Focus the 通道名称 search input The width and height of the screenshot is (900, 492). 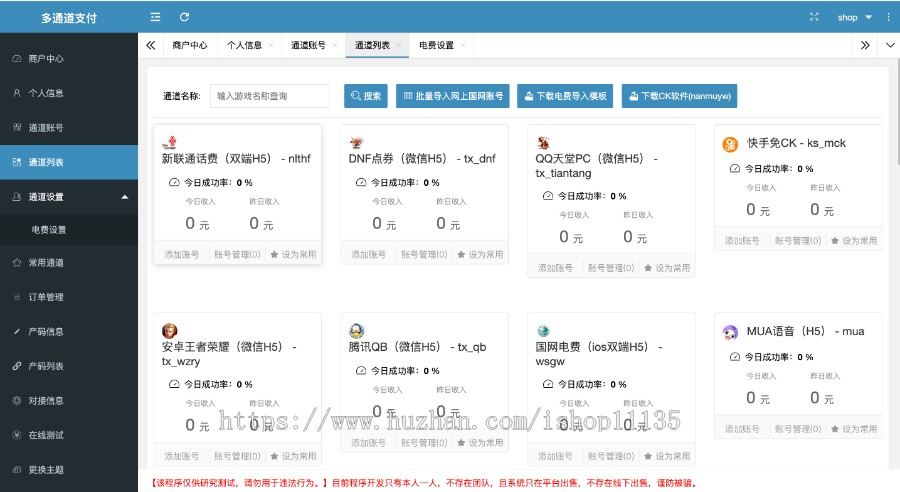(269, 96)
